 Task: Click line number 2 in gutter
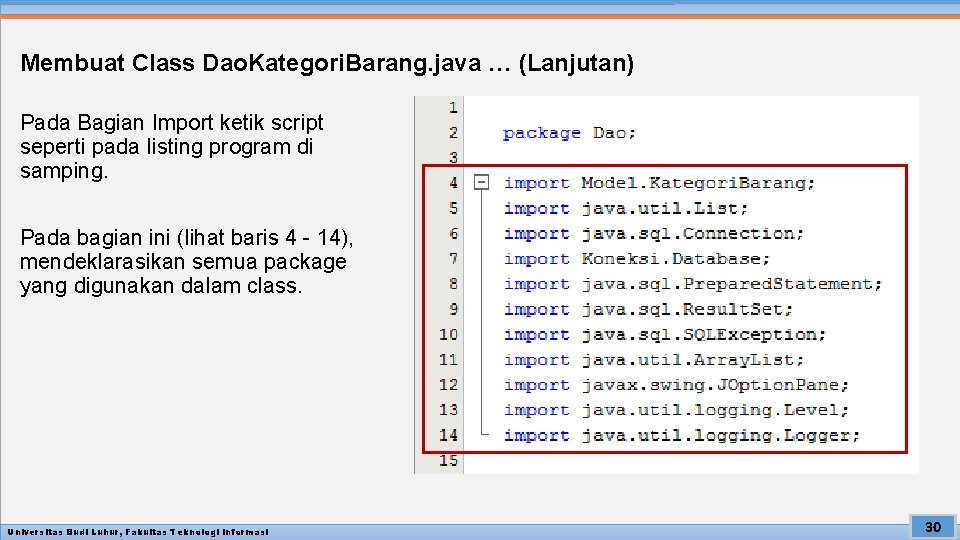click(x=452, y=133)
